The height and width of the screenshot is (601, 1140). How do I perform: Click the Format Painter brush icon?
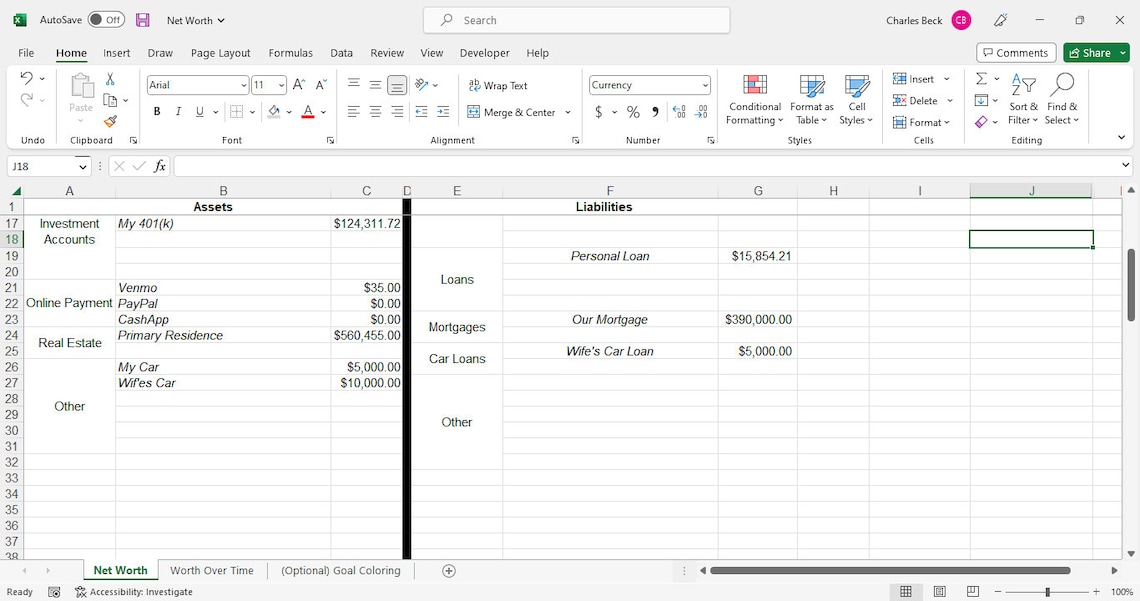pyautogui.click(x=111, y=121)
